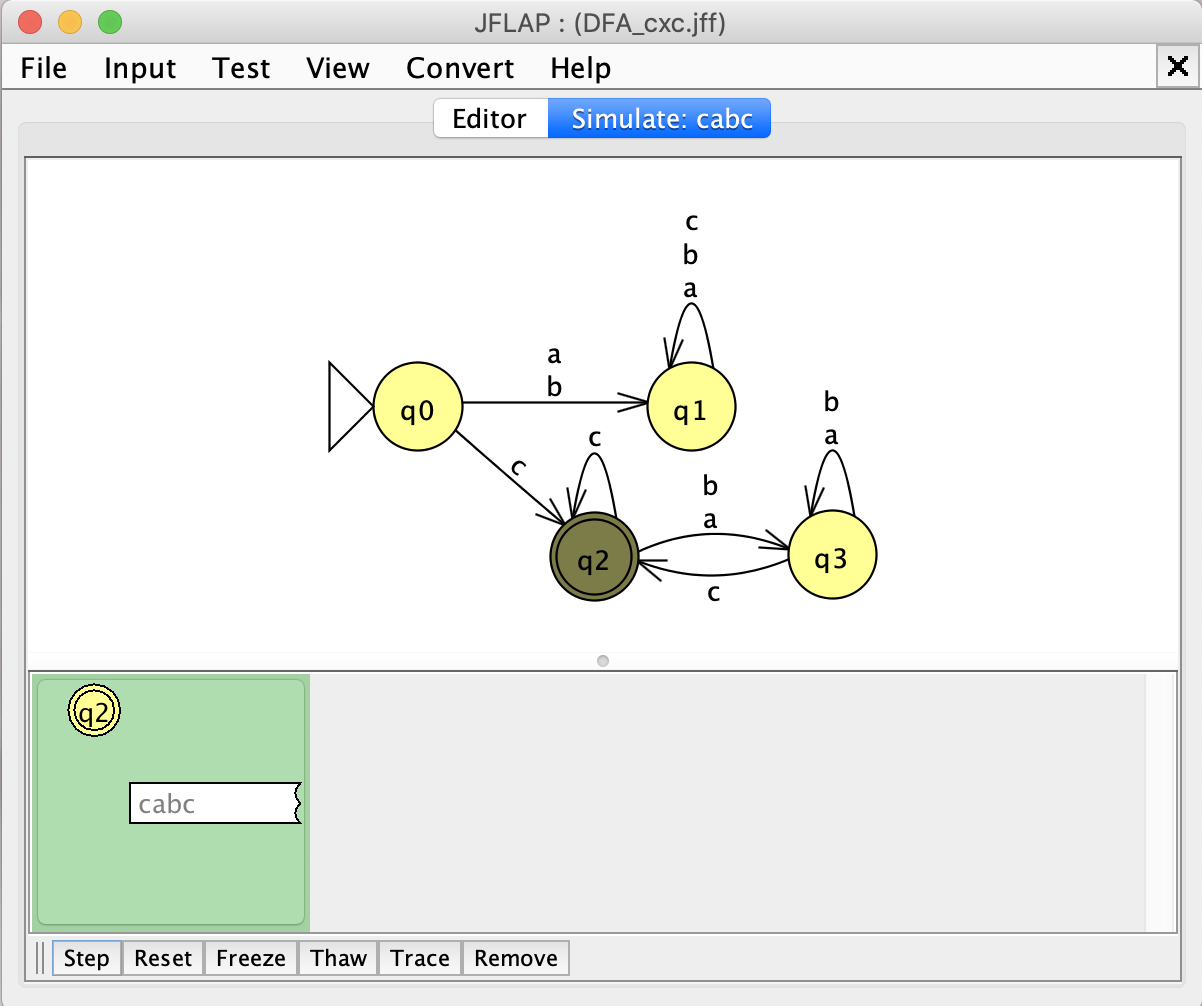Image resolution: width=1202 pixels, height=1006 pixels.
Task: Select state q1 in the diagram
Action: 691,407
